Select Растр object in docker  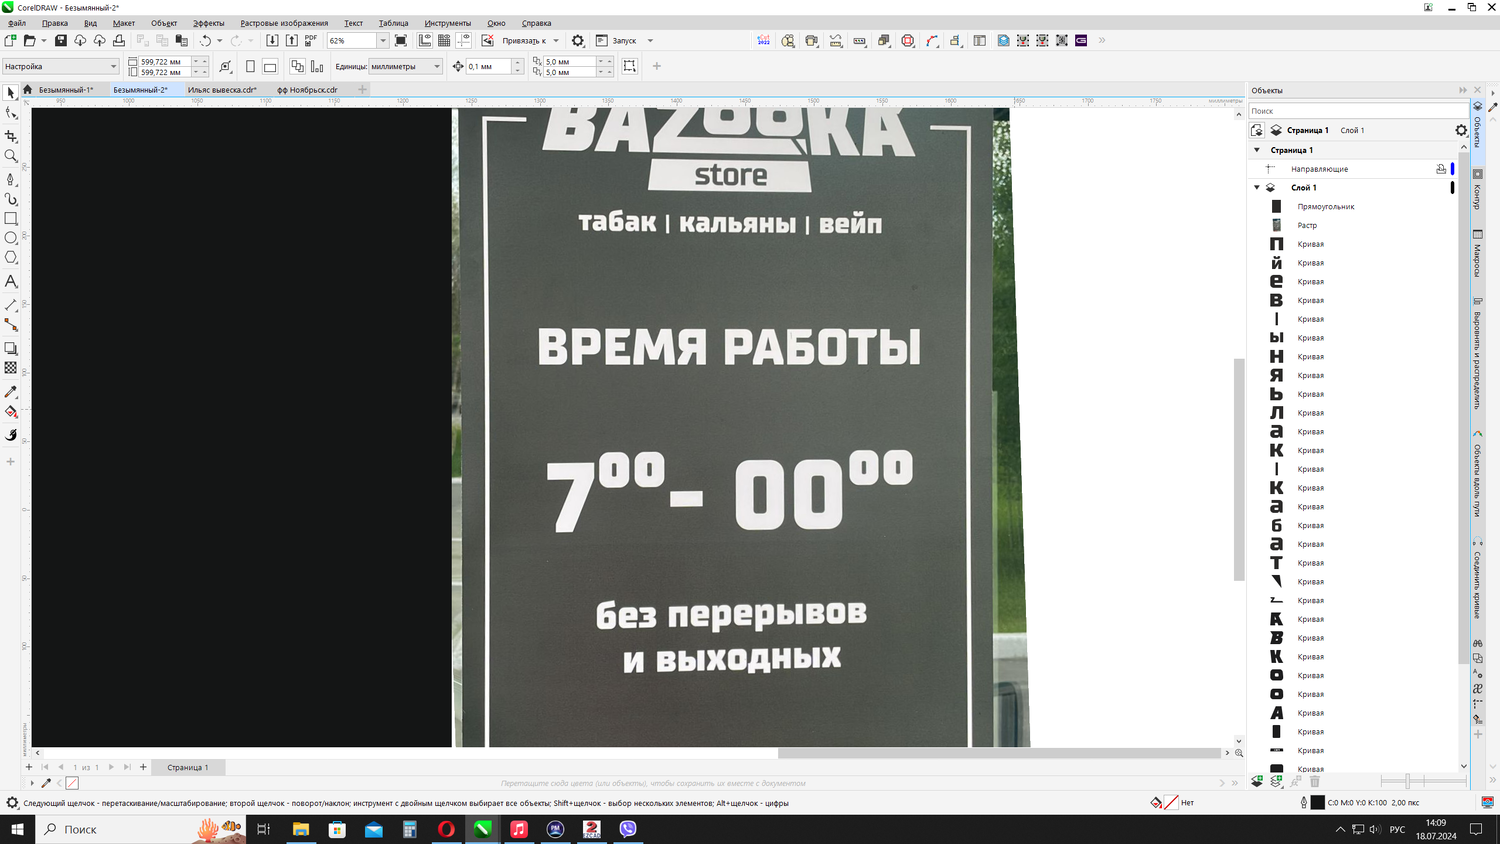click(1307, 226)
